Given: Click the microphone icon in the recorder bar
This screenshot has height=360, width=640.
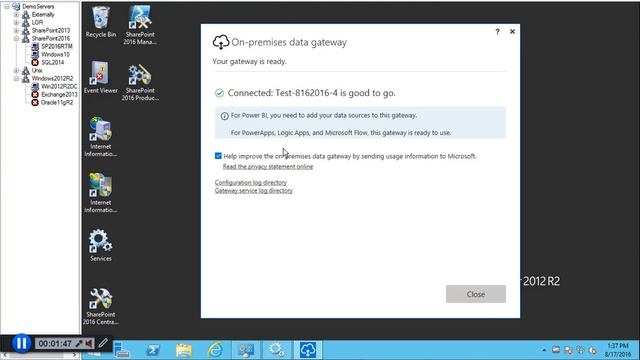Looking at the screenshot, I should (x=79, y=343).
